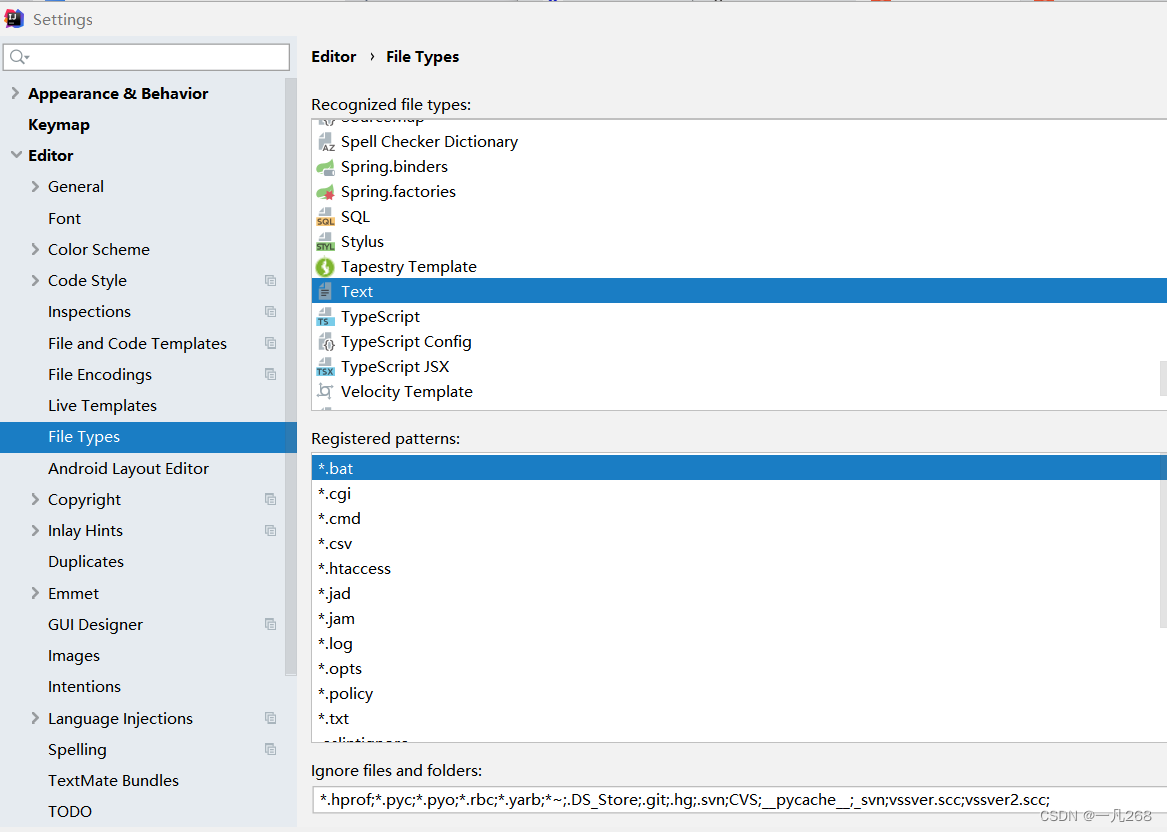Select the Spring.factories icon
Screen dimensions: 1167x832
pos(326,191)
